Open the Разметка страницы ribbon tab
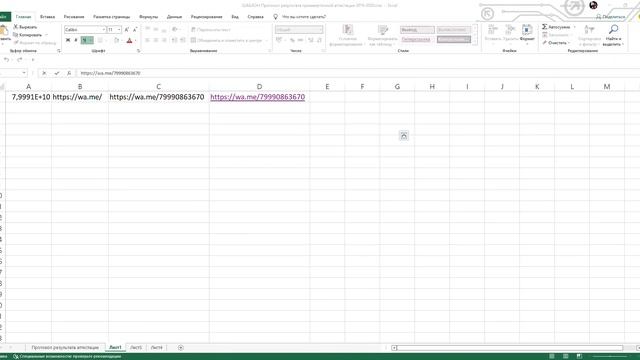The image size is (640, 360). 111,17
